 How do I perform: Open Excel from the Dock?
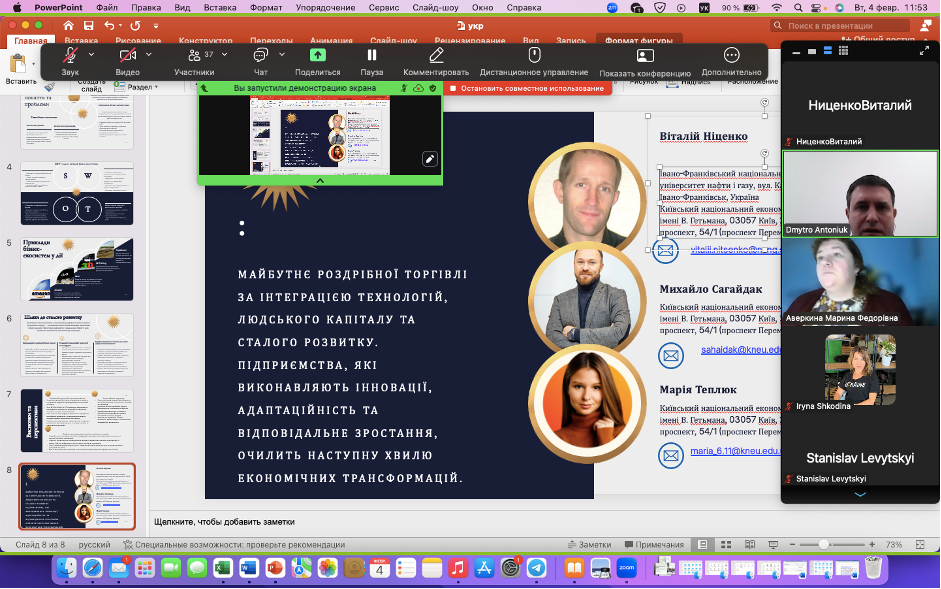click(223, 567)
